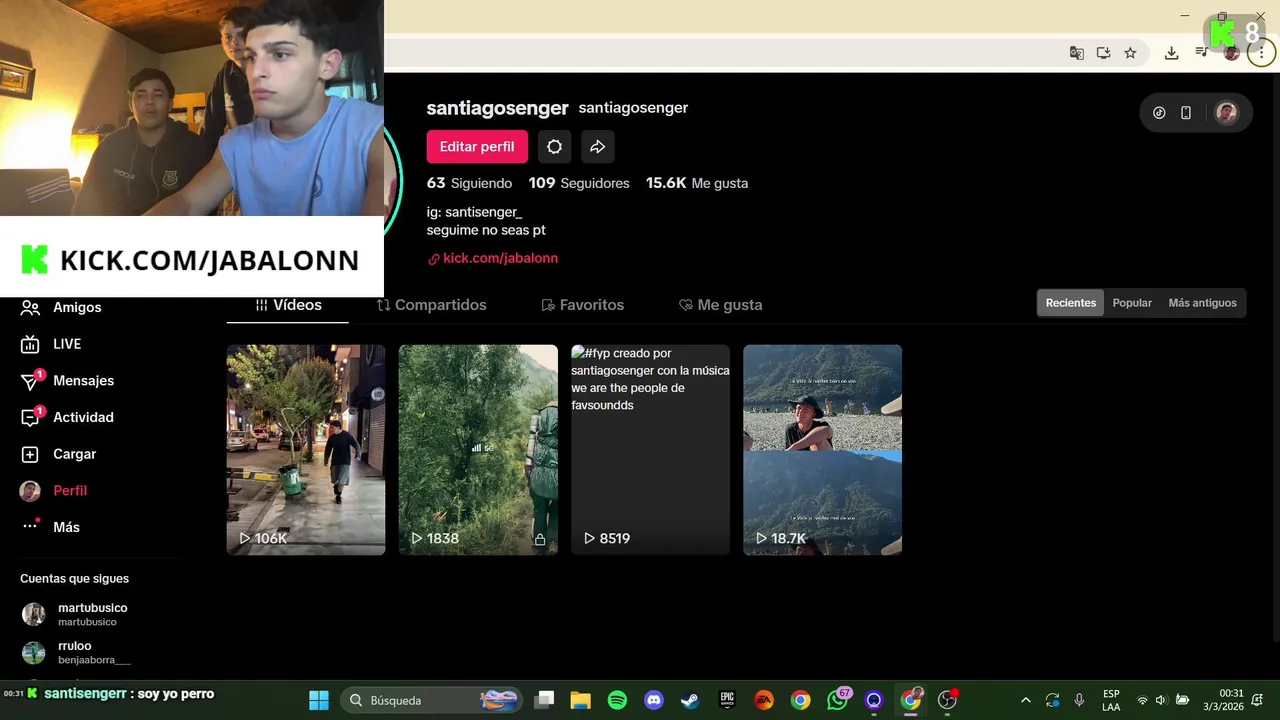Open followed account rruloo
1280x720 pixels.
[x=76, y=653]
